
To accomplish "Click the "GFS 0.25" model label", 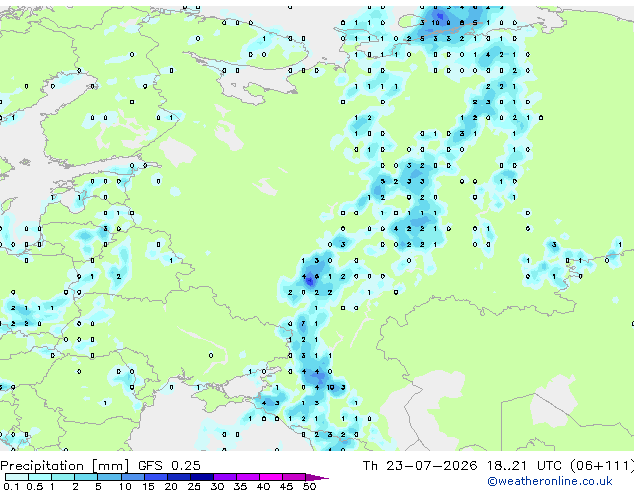I will tap(169, 466).
